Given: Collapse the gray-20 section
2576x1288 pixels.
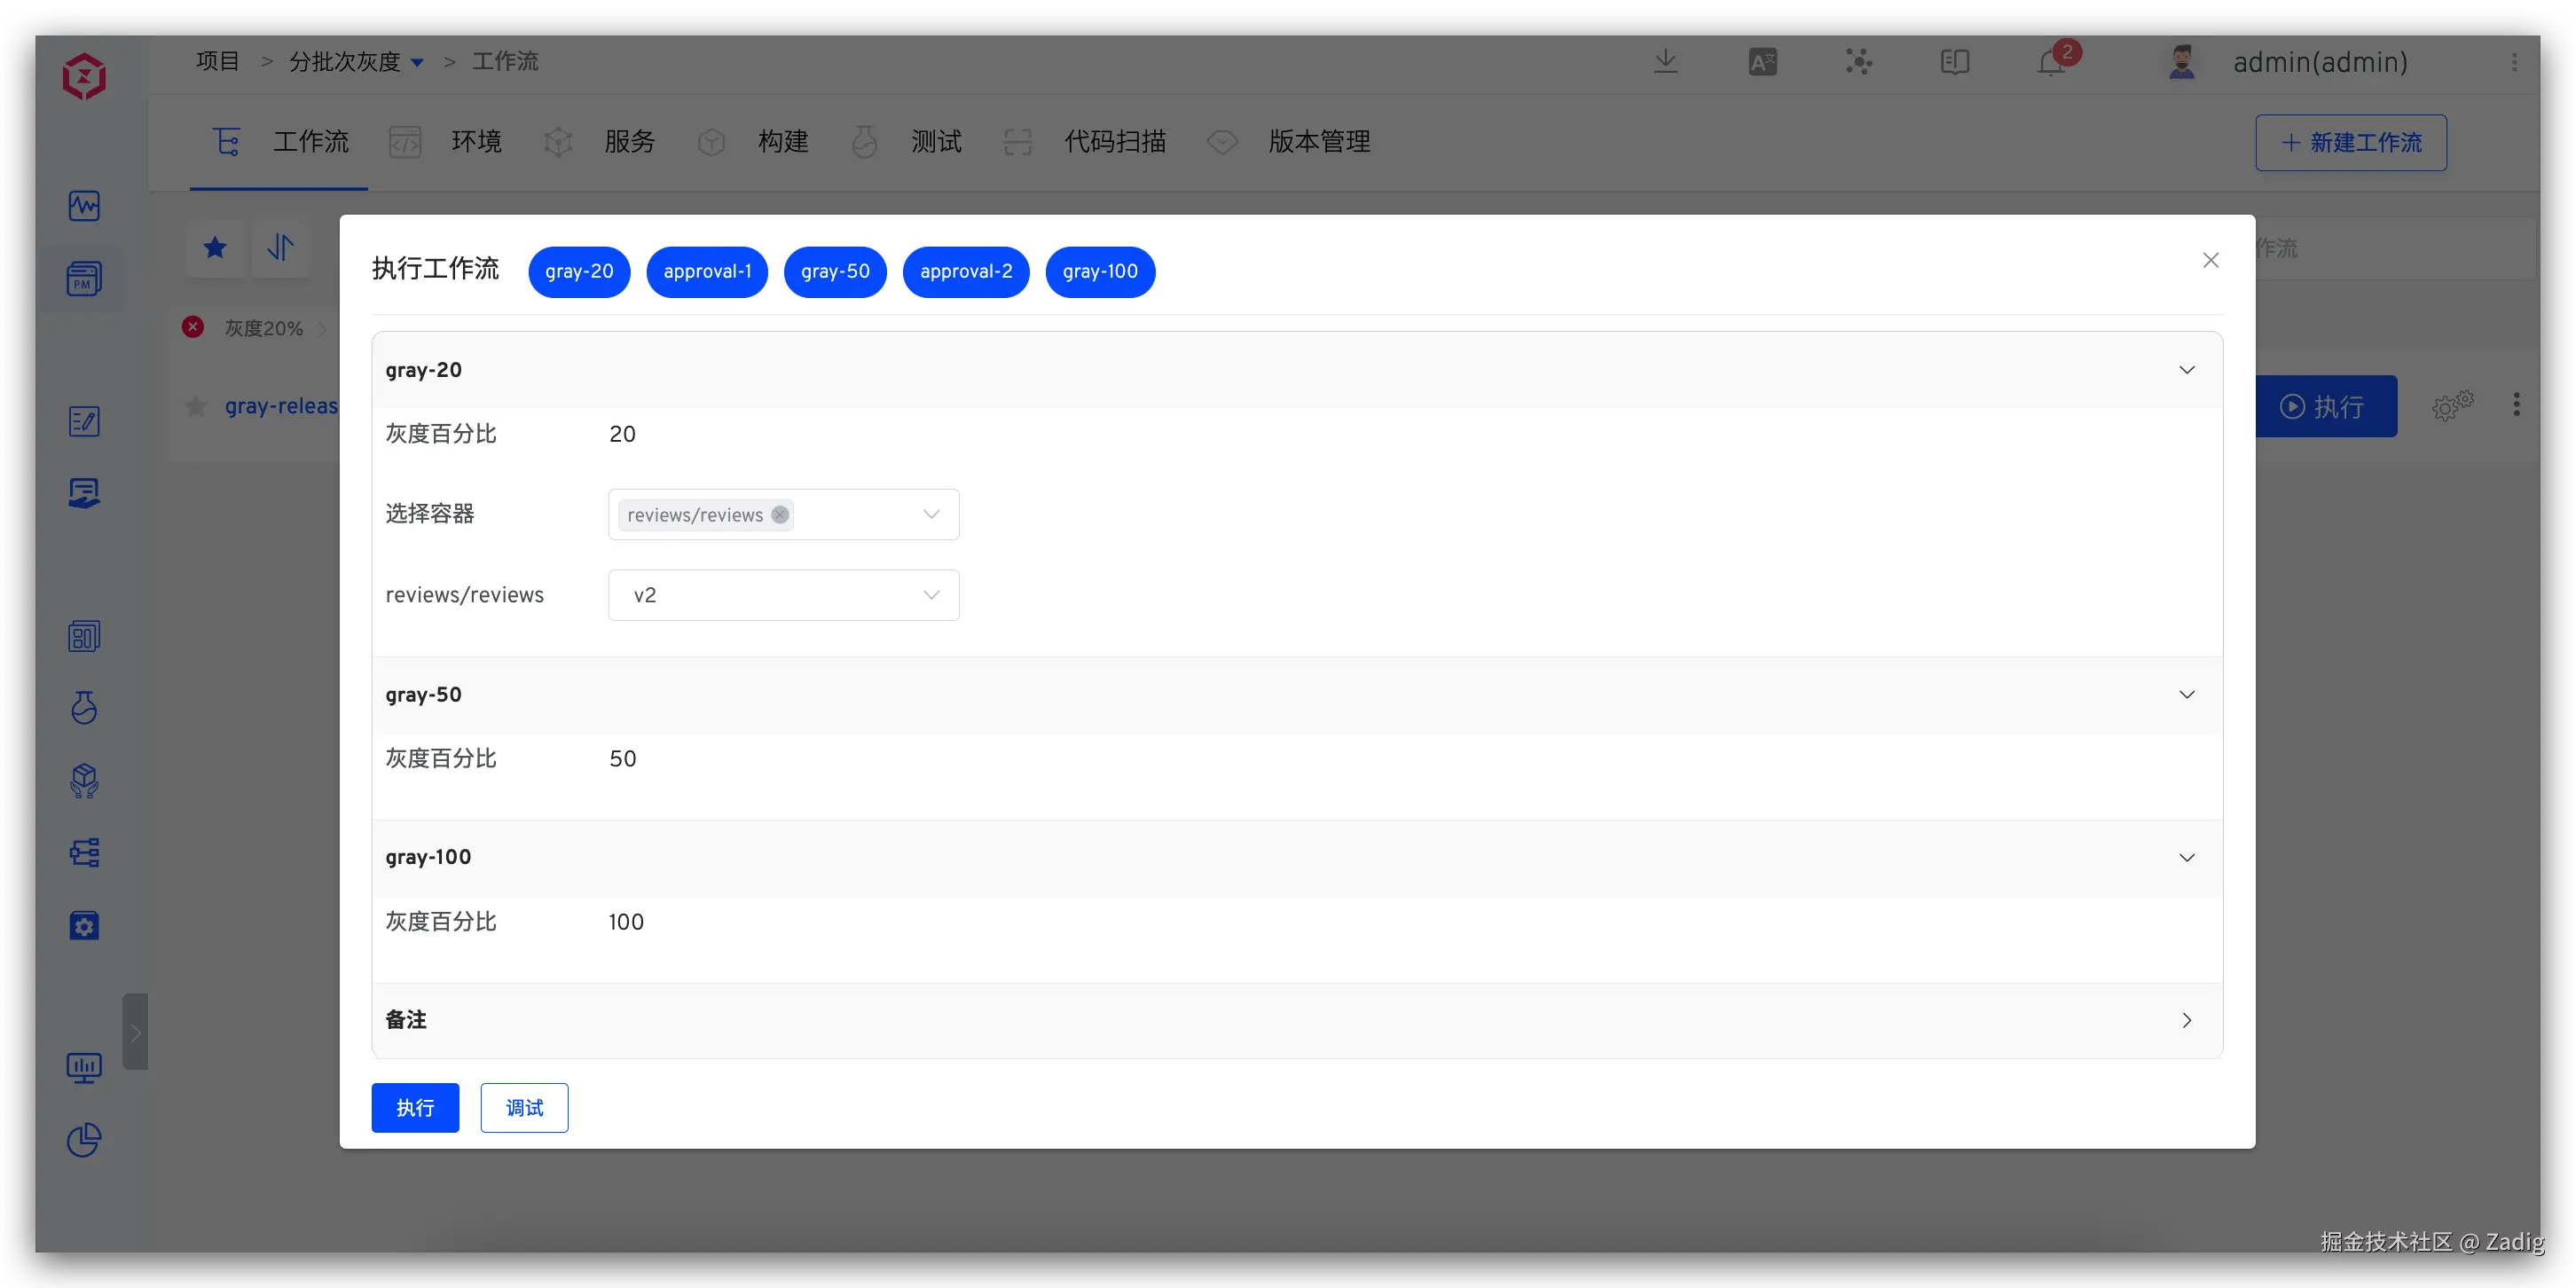Looking at the screenshot, I should (x=2186, y=370).
